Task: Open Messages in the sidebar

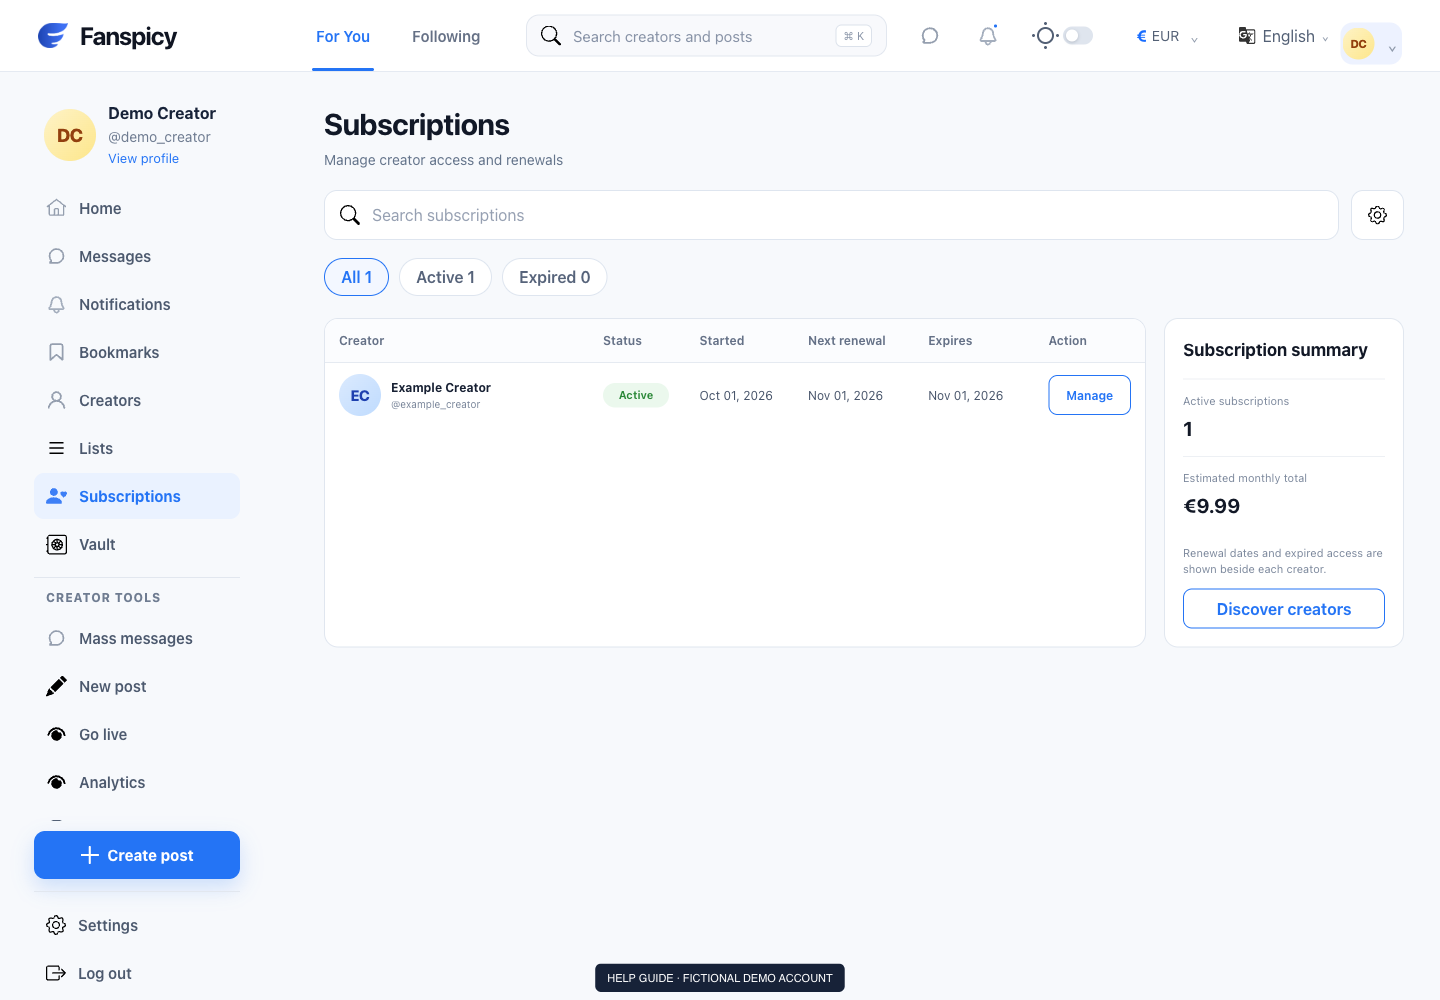Action: (137, 256)
